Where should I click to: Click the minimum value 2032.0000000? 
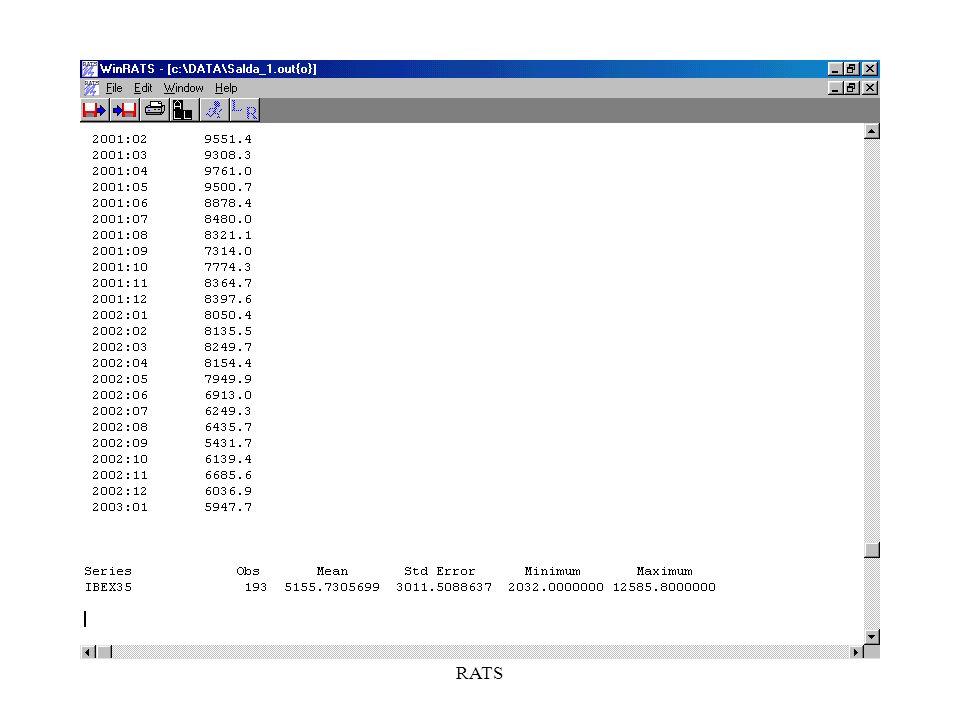pyautogui.click(x=556, y=587)
